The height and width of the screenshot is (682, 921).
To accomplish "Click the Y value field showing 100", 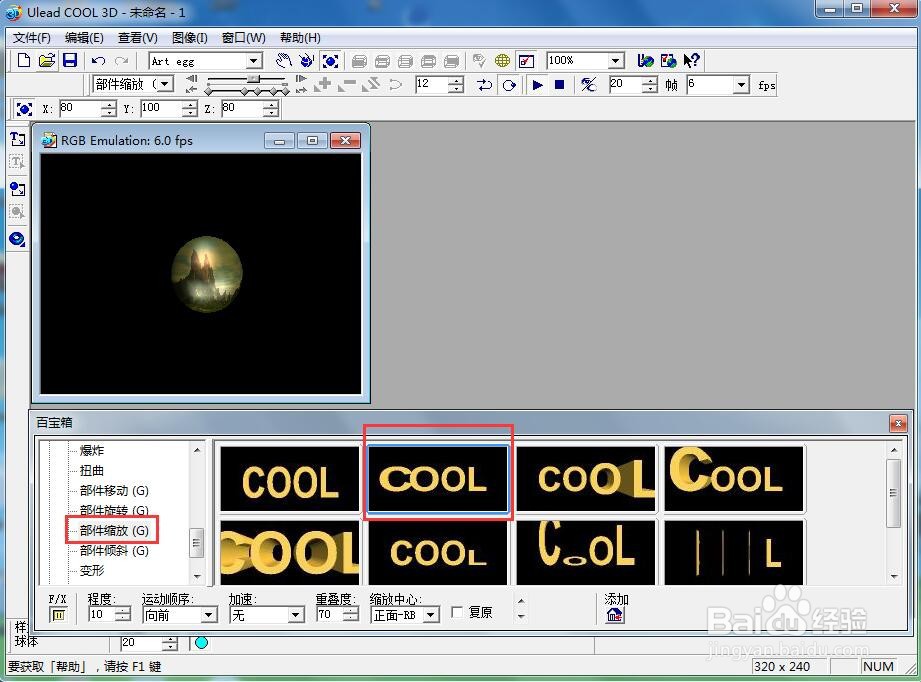I will 161,109.
